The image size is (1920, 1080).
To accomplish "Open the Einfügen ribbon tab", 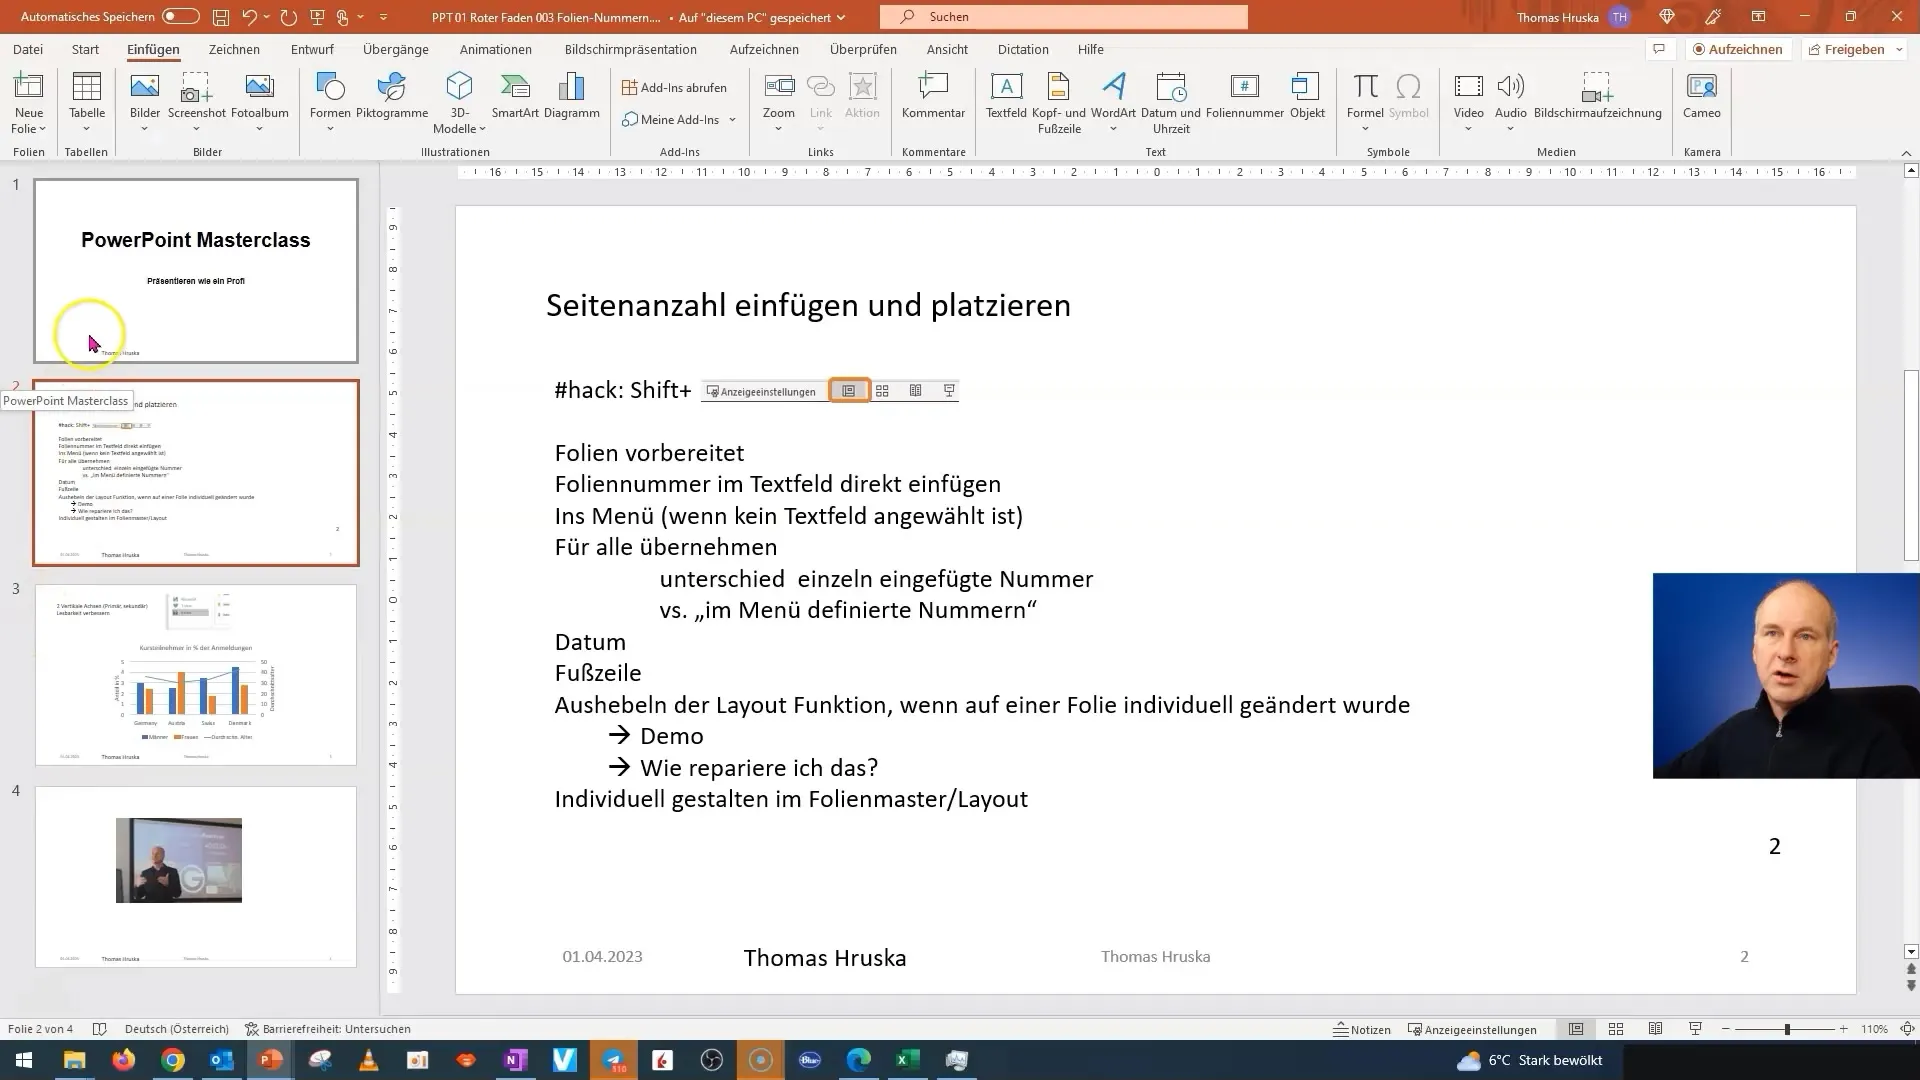I will (x=152, y=49).
